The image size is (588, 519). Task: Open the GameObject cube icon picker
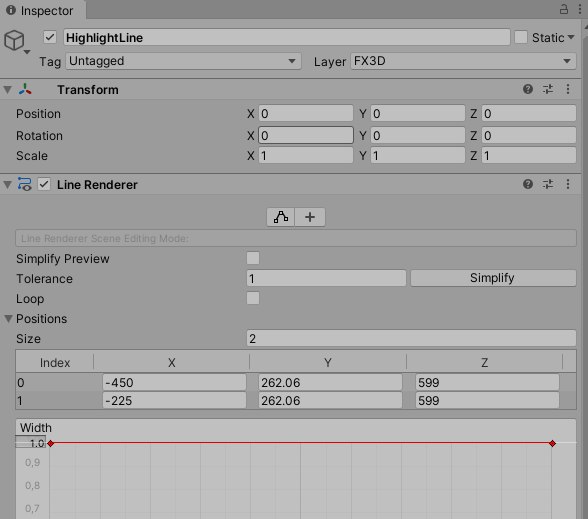click(15, 40)
